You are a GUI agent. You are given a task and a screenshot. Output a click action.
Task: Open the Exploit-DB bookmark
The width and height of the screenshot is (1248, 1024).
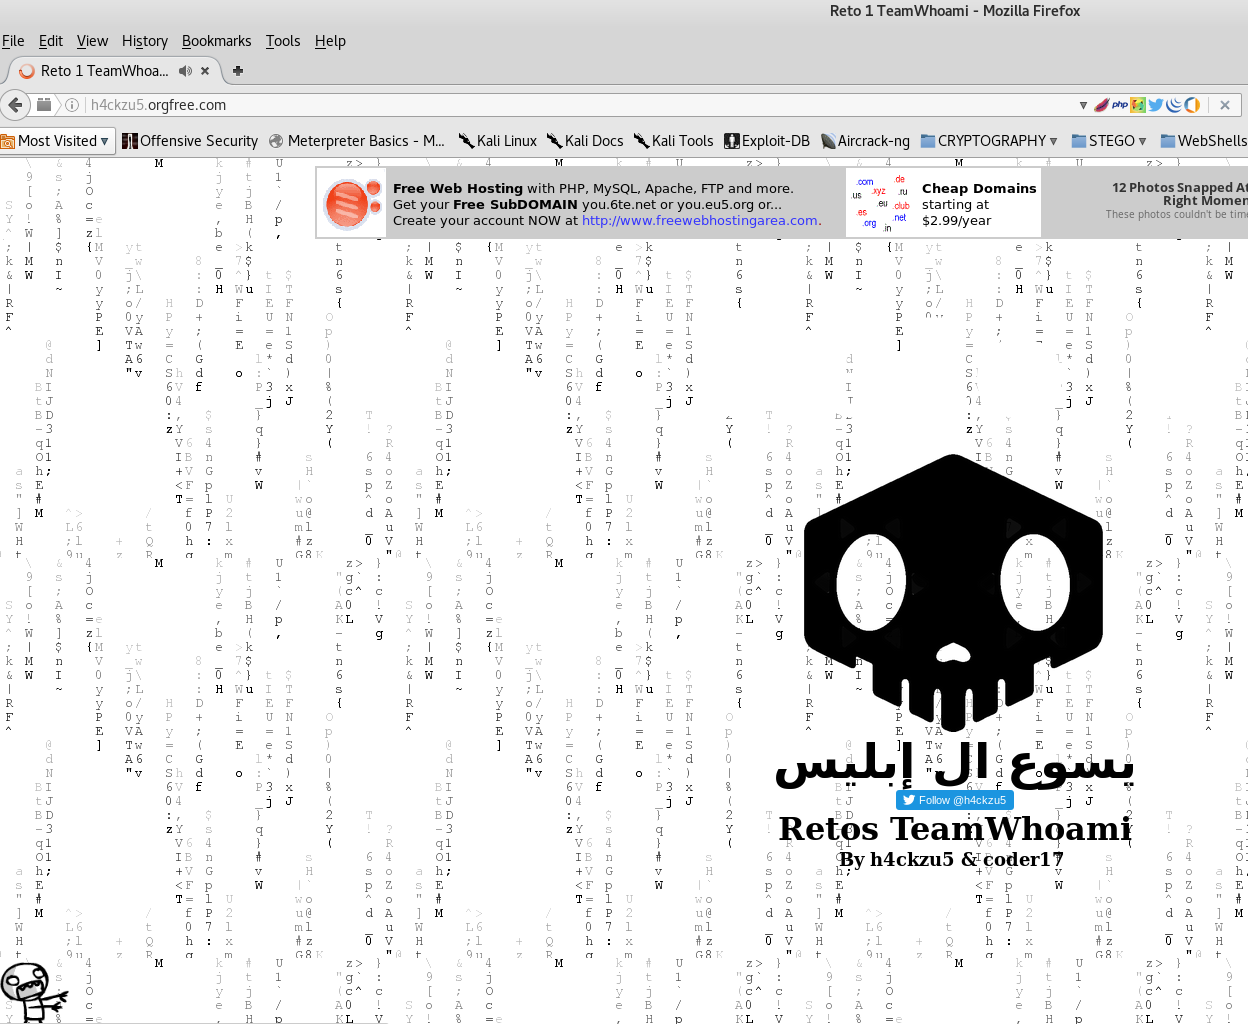[x=767, y=141]
